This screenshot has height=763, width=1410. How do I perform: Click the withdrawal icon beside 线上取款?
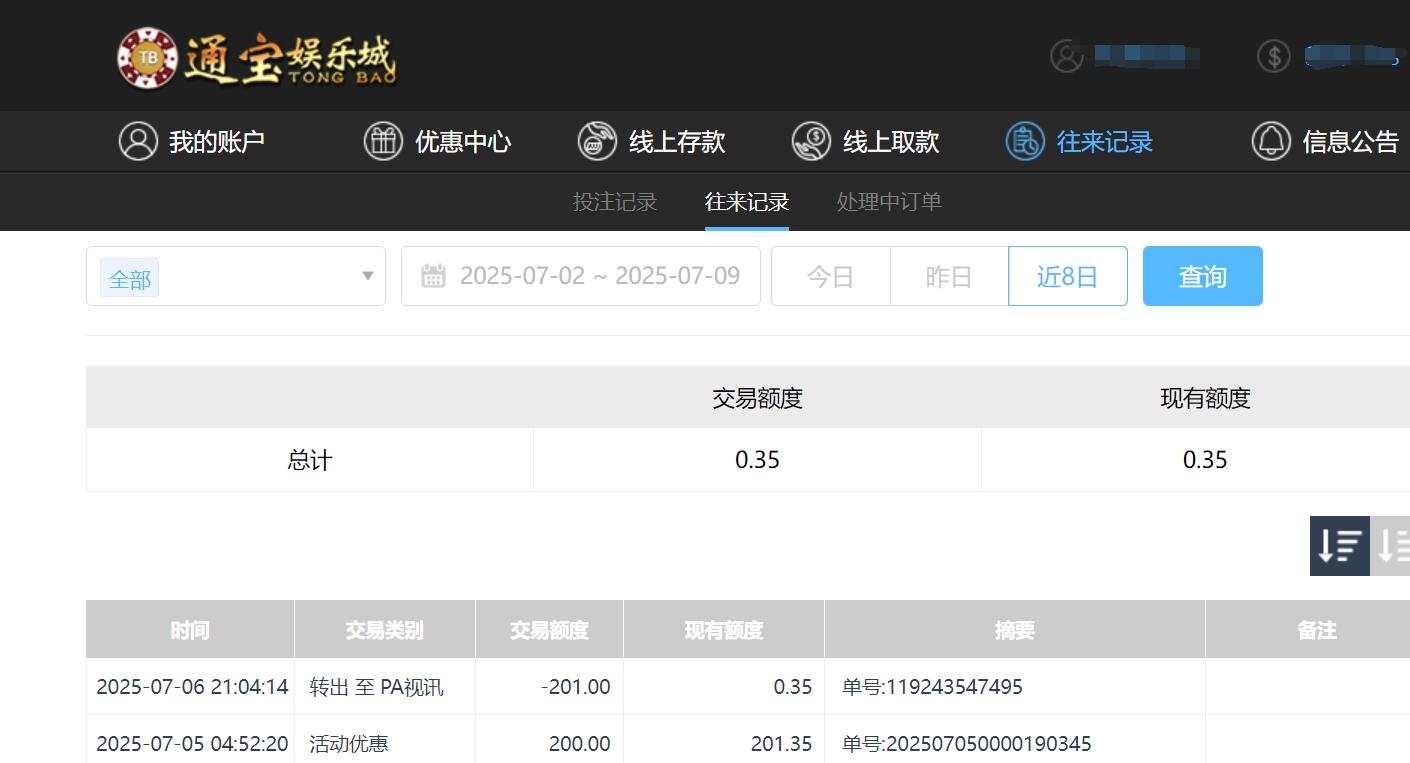[812, 141]
